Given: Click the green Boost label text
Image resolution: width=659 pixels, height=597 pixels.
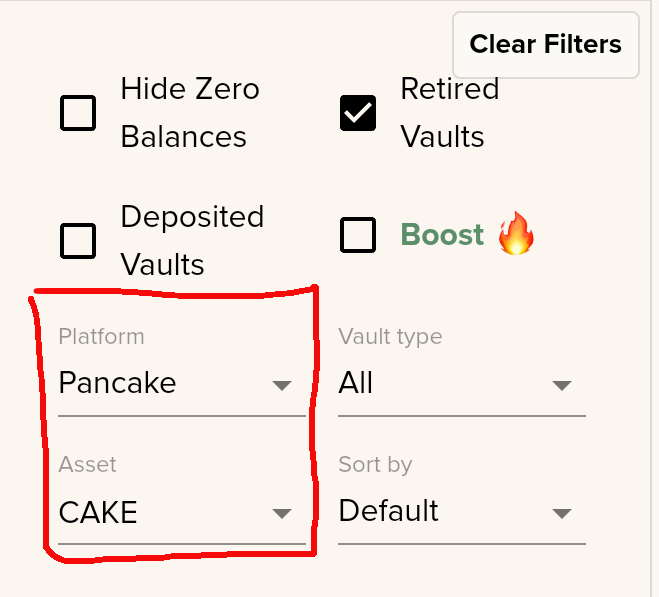Looking at the screenshot, I should click(442, 234).
